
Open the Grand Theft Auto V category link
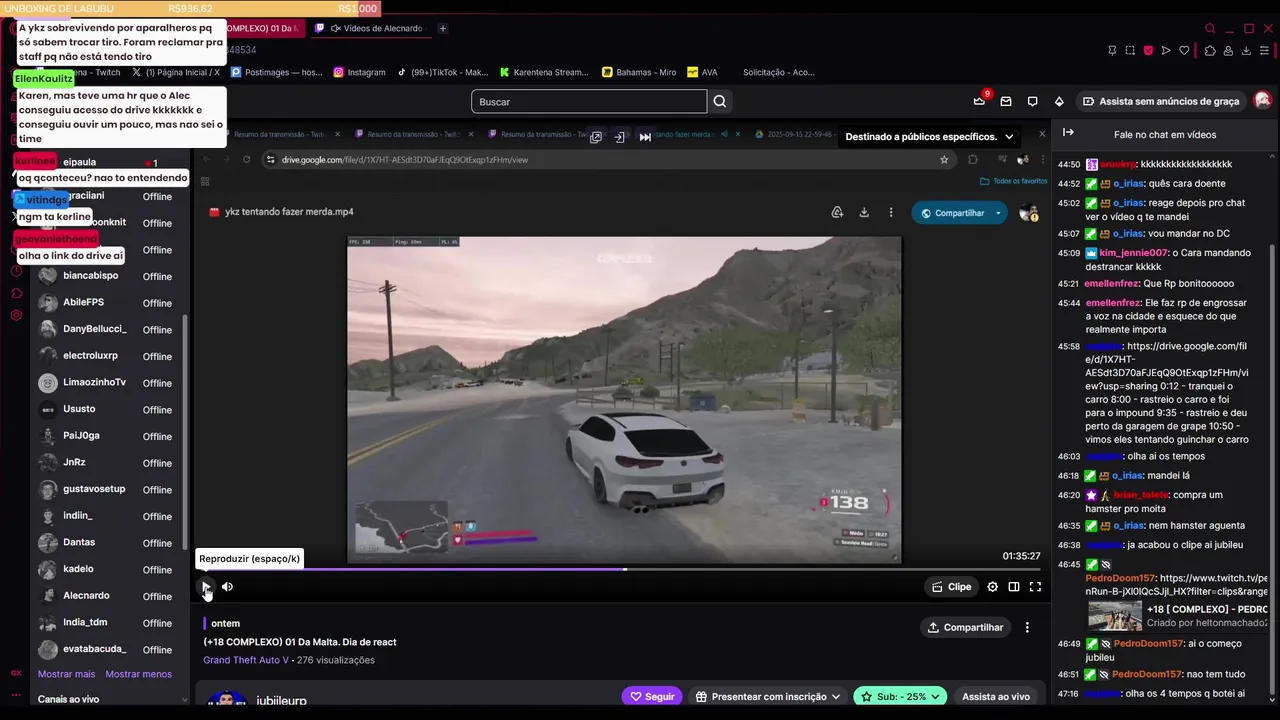coord(246,660)
